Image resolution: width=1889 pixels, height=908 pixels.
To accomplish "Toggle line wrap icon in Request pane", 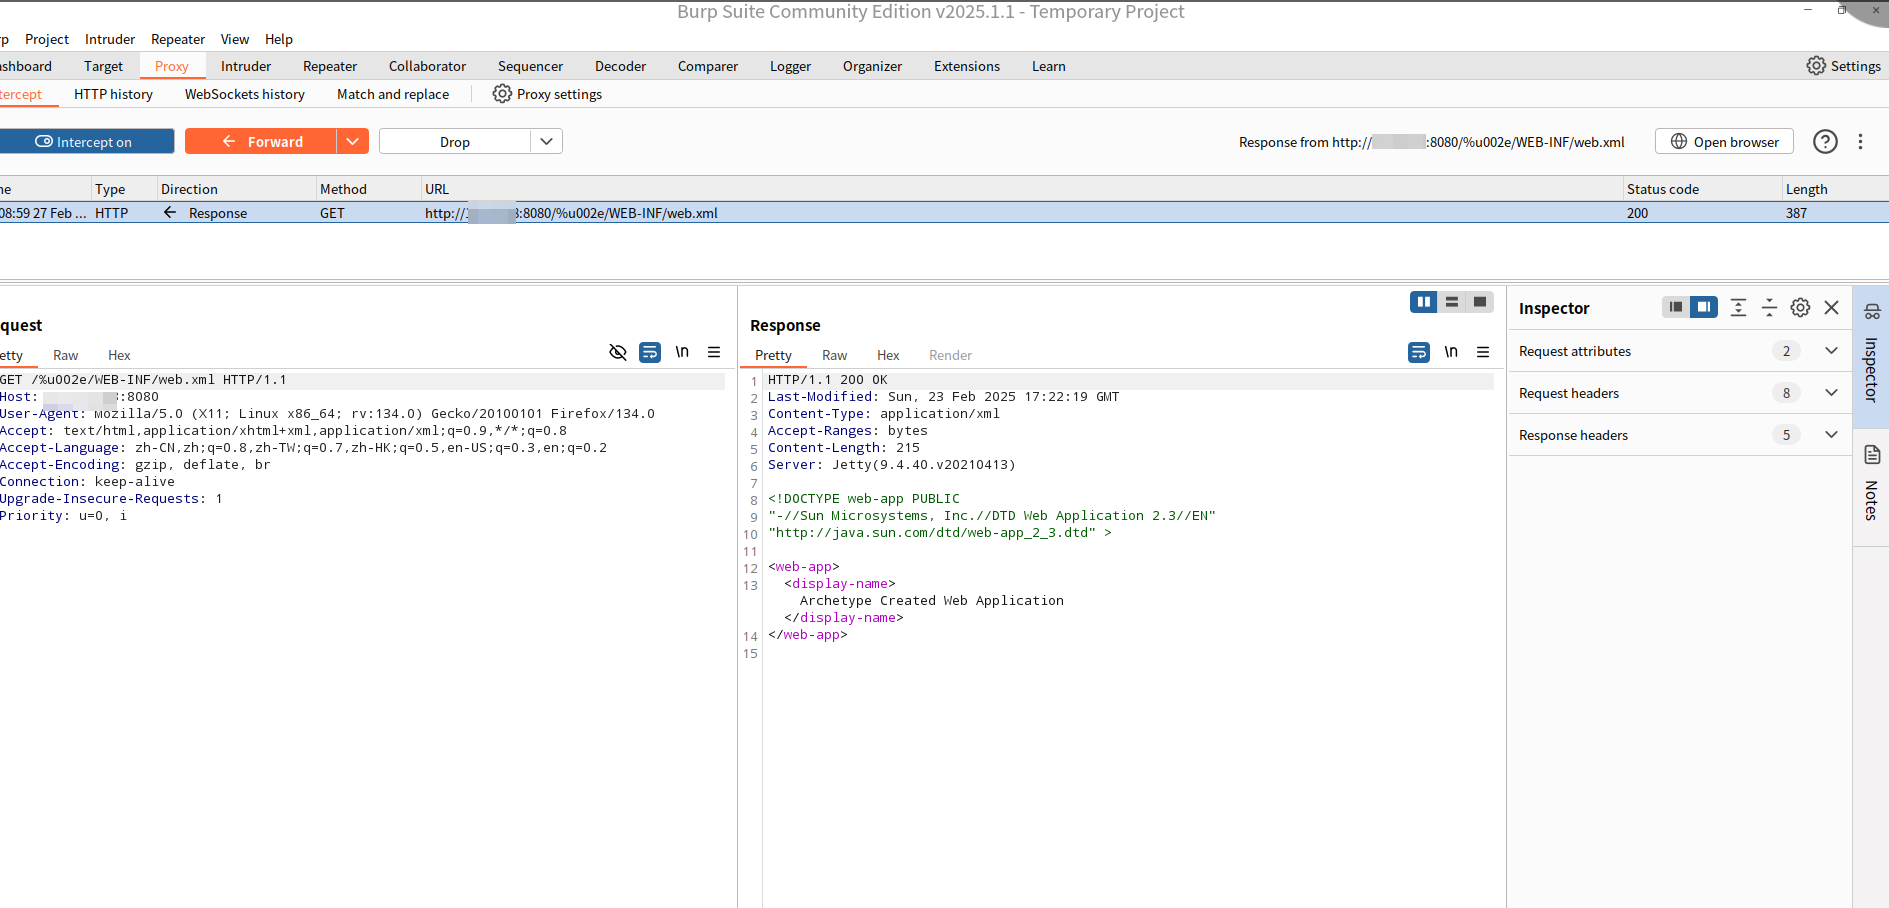I will [650, 352].
